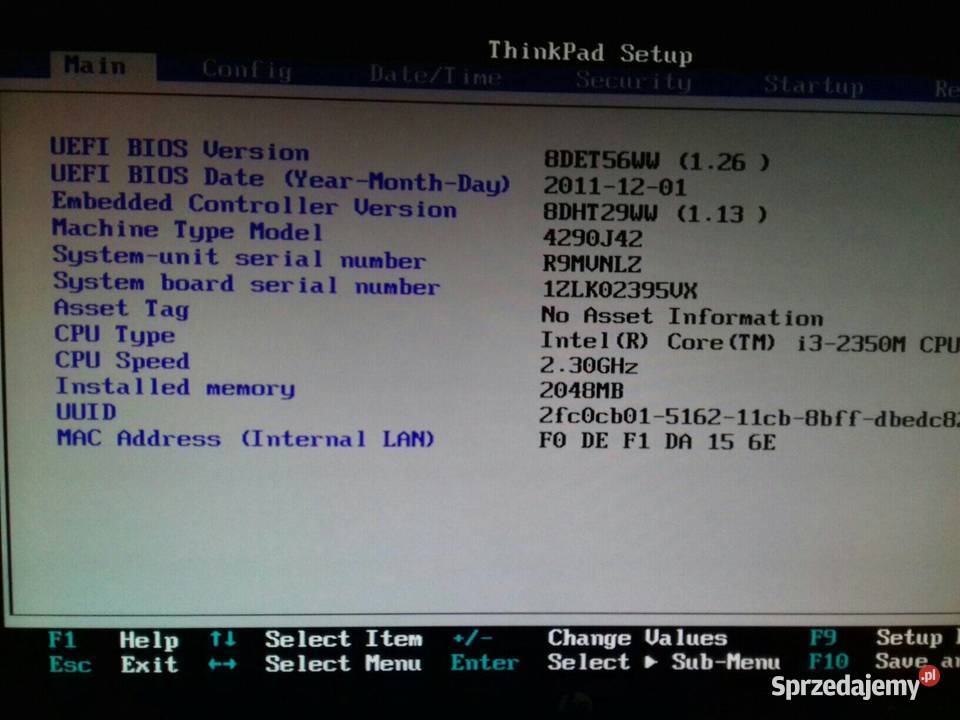Screen dimensions: 960x720
Task: Click CPU speed value 2.30GHz
Action: 588,366
